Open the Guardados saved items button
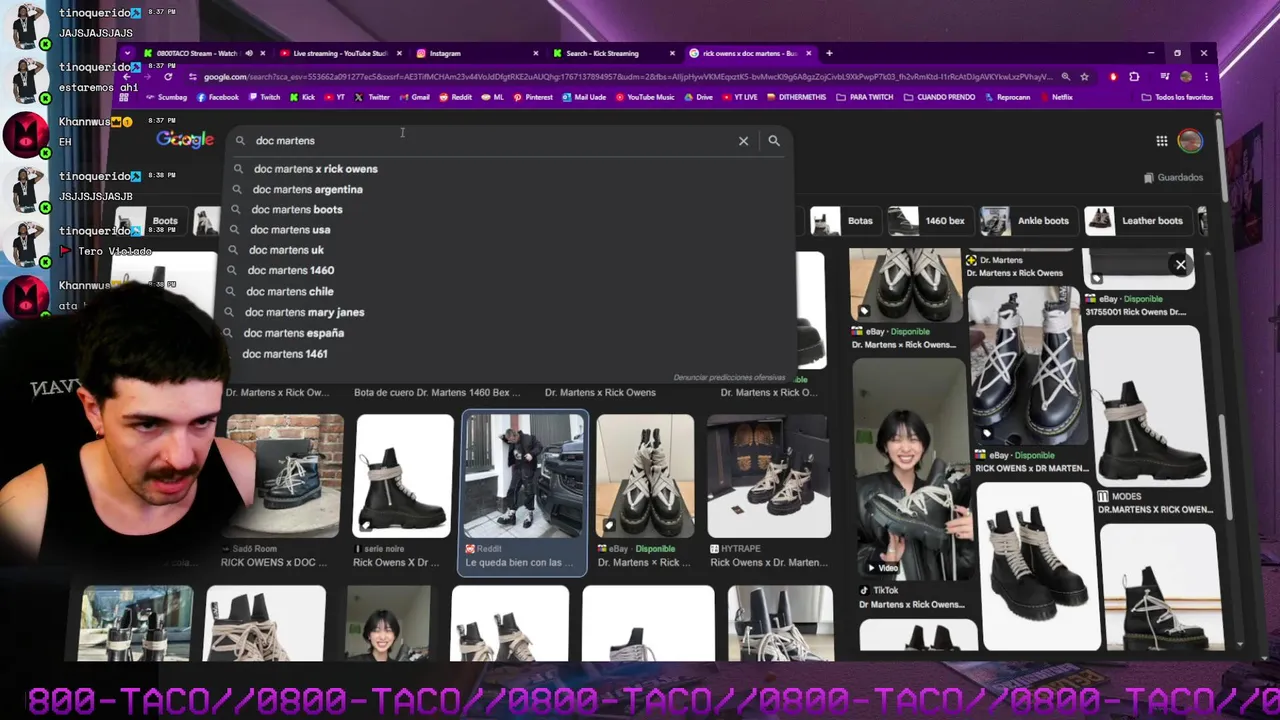Image resolution: width=1280 pixels, height=720 pixels. coord(1173,177)
